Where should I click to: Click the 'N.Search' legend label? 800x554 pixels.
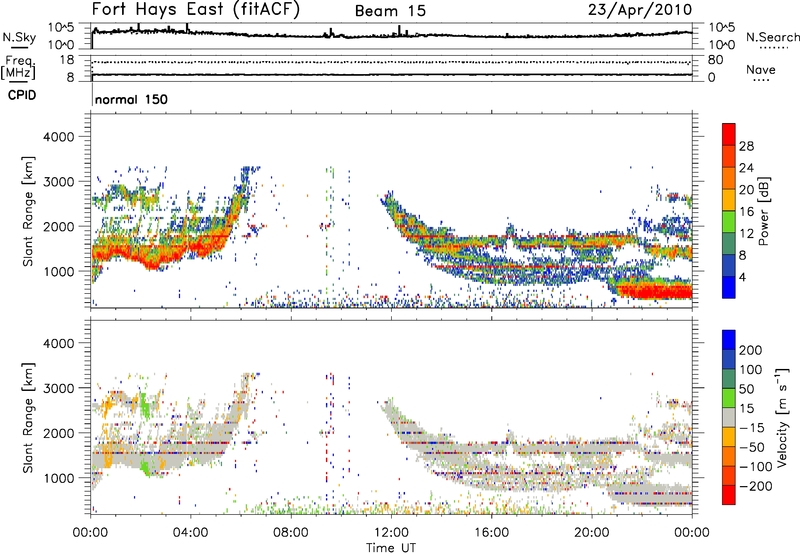pyautogui.click(x=772, y=37)
